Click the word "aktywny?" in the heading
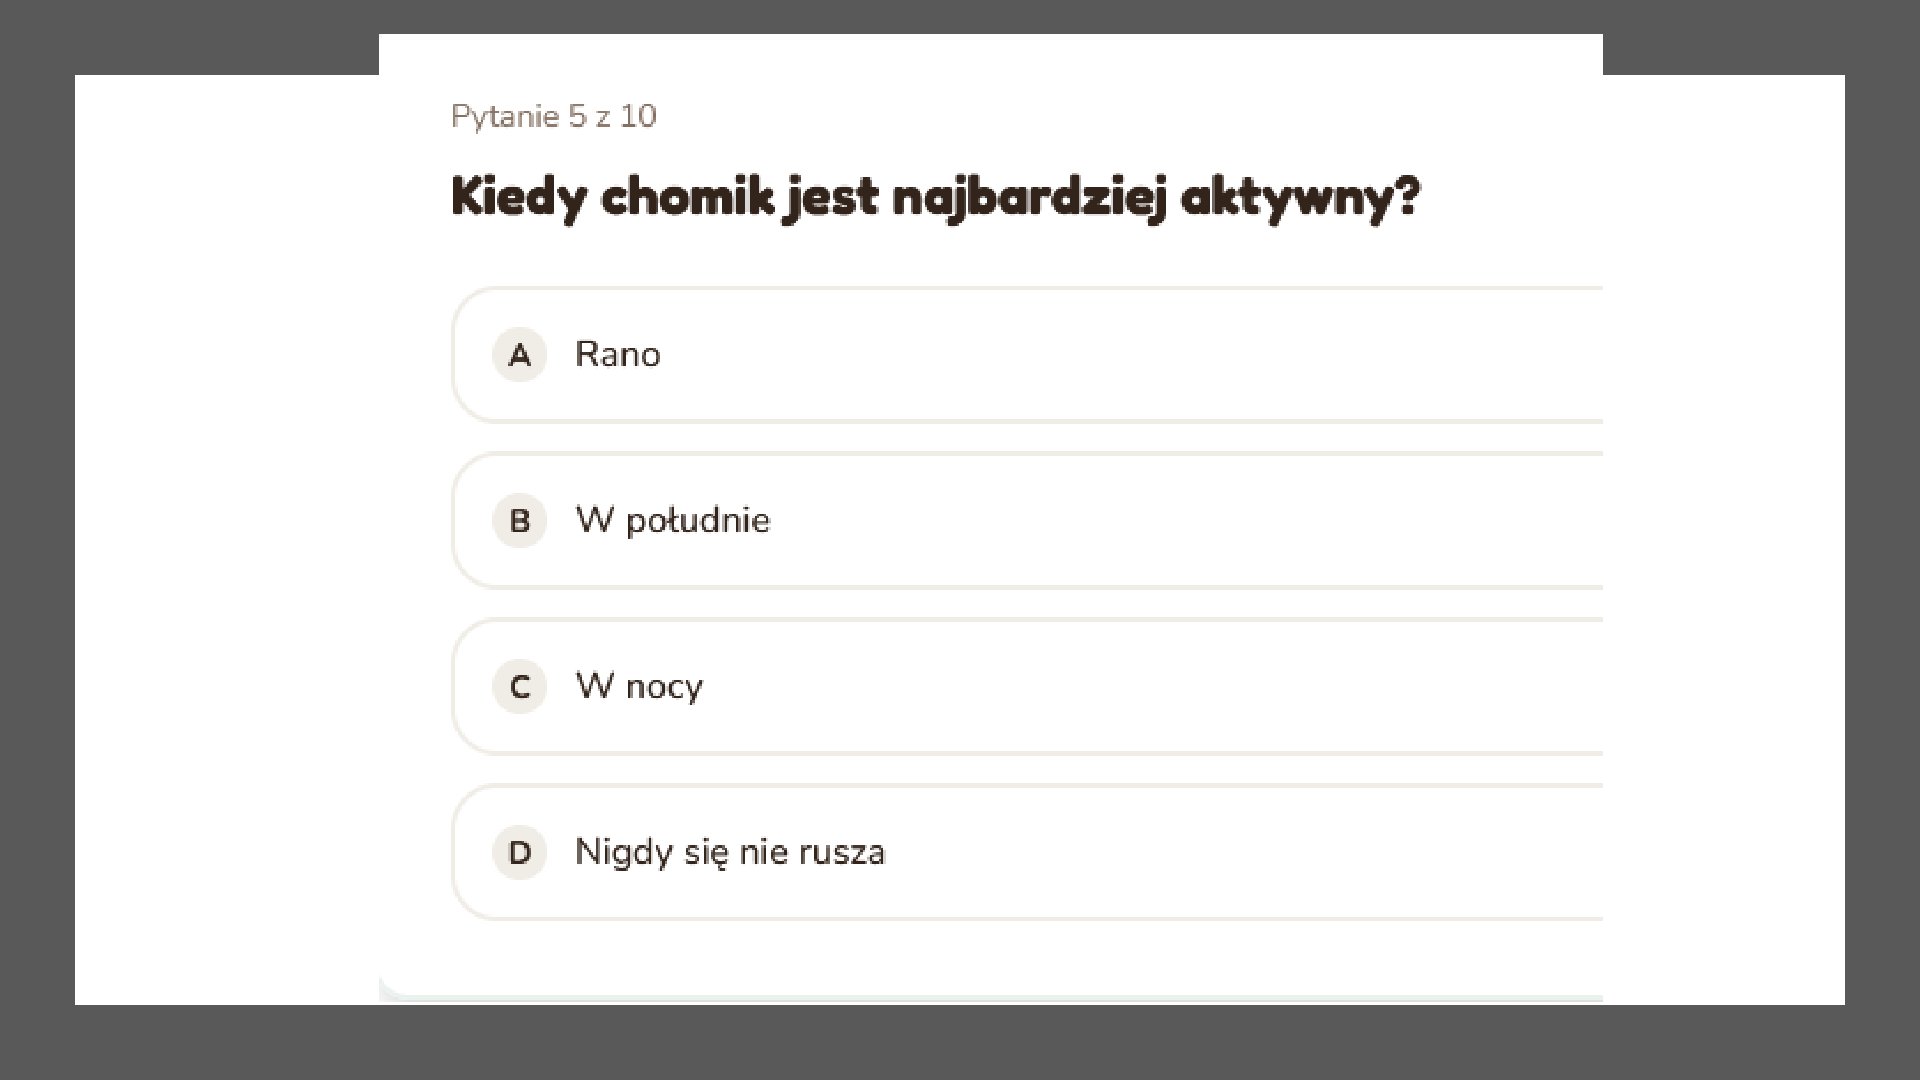The image size is (1920, 1080). (x=1299, y=197)
